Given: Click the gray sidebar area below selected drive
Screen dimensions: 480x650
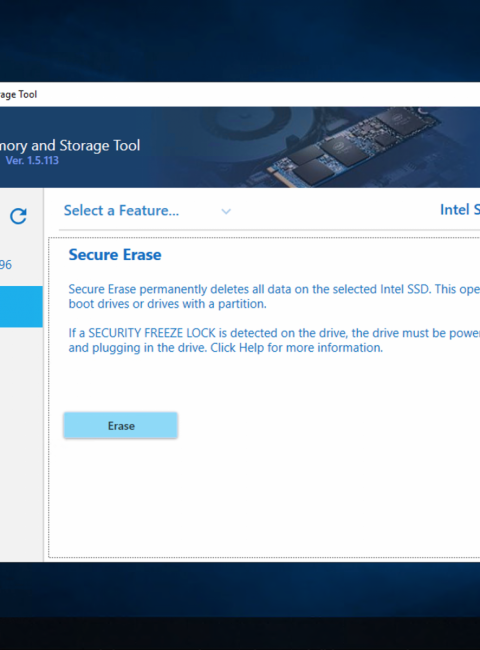Looking at the screenshot, I should 21,444.
